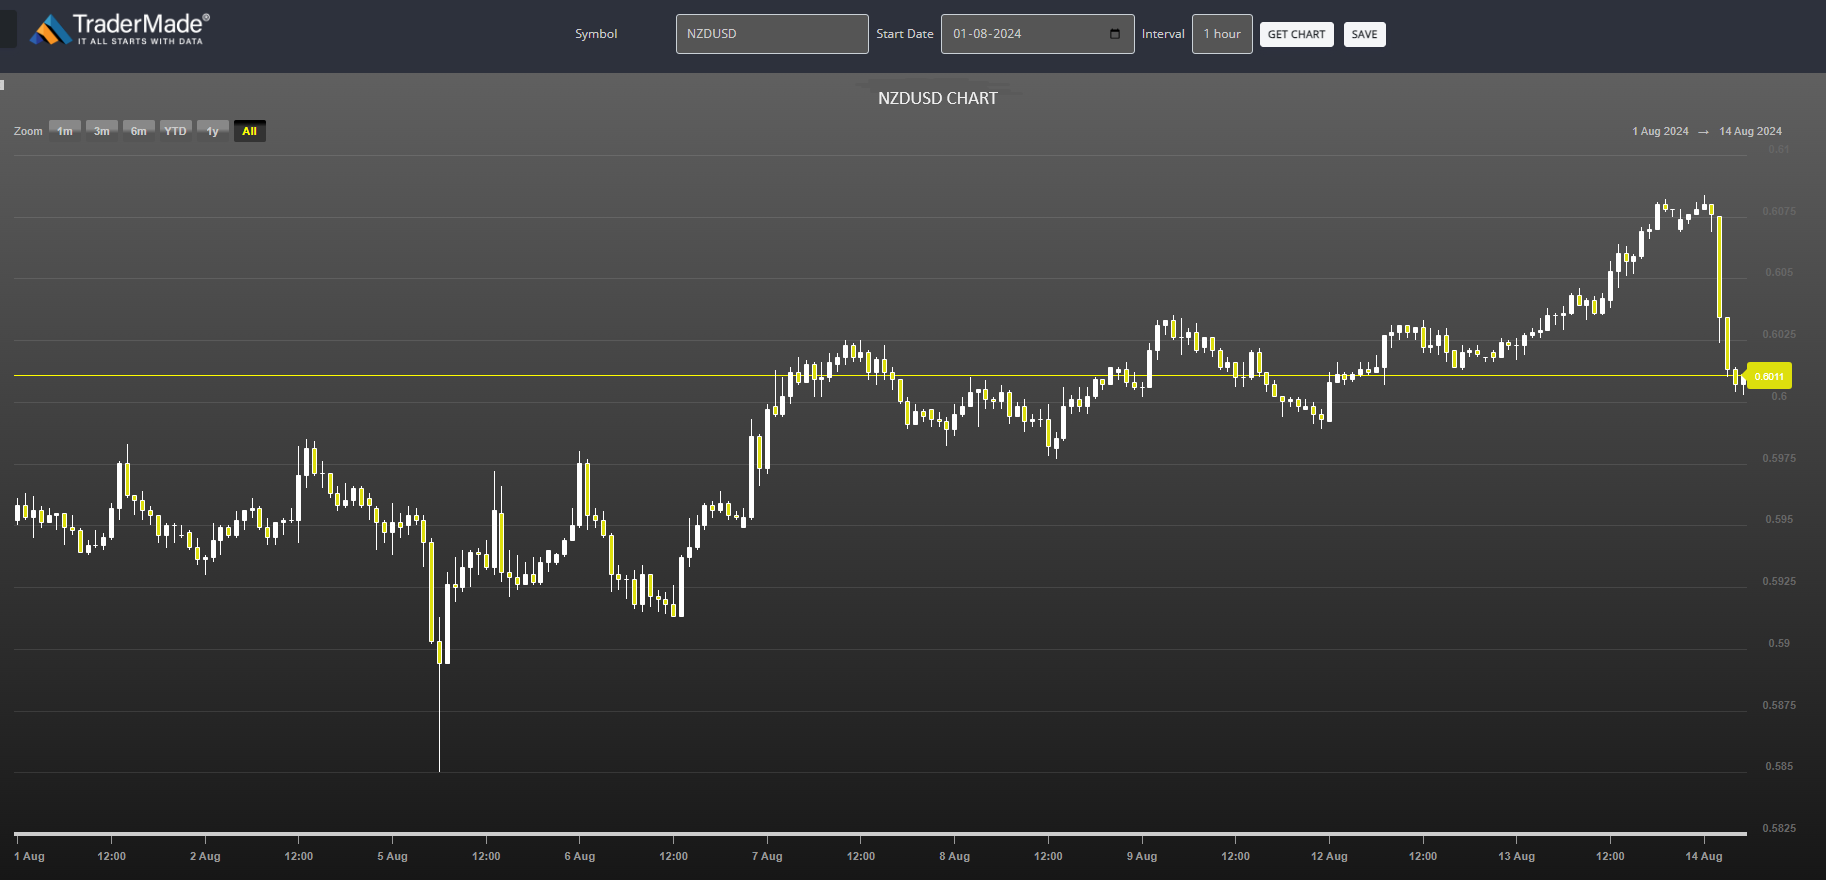
Task: Click the 0.585 y-axis price label
Action: tap(1779, 766)
